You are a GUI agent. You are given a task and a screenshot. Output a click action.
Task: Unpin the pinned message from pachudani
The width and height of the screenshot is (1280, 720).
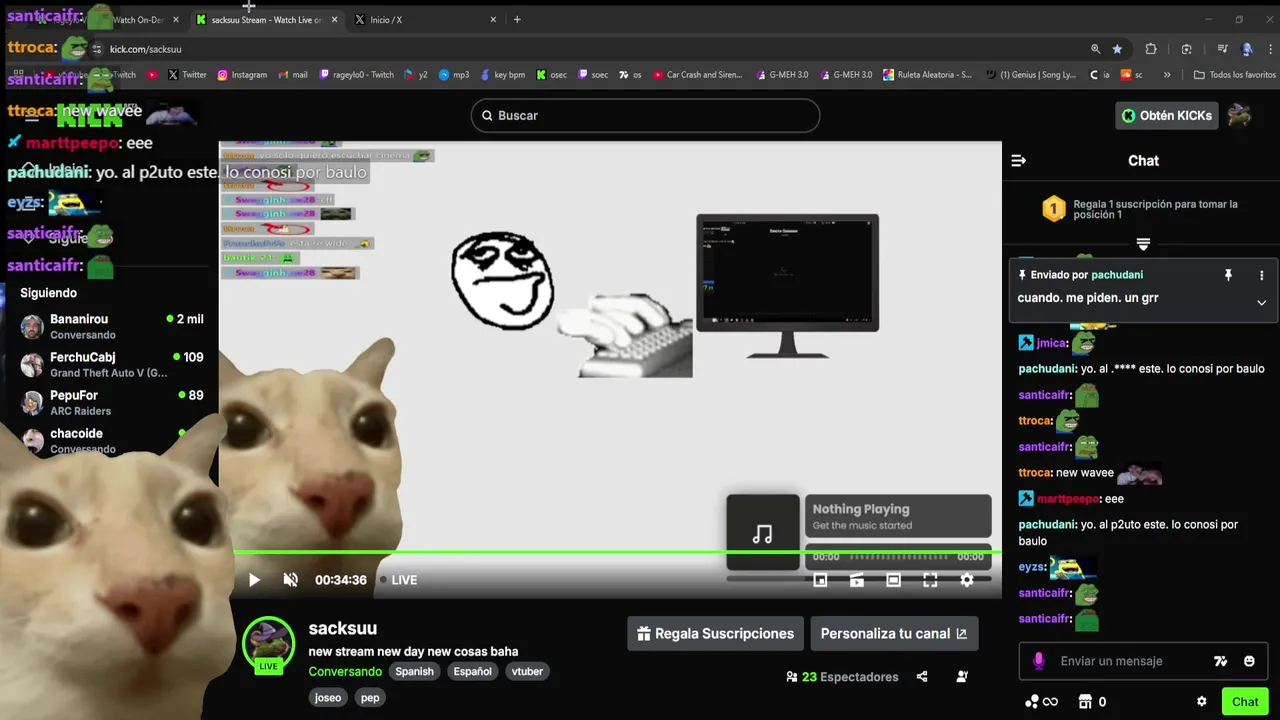tap(1228, 275)
